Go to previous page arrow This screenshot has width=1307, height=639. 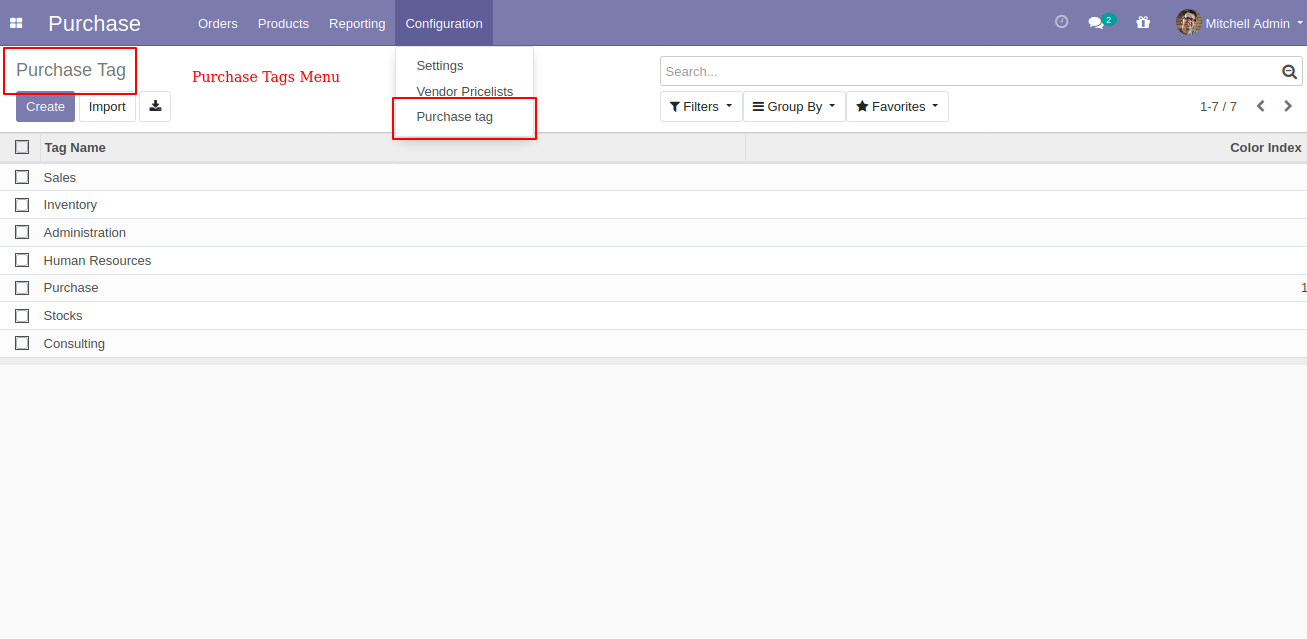tap(1261, 106)
